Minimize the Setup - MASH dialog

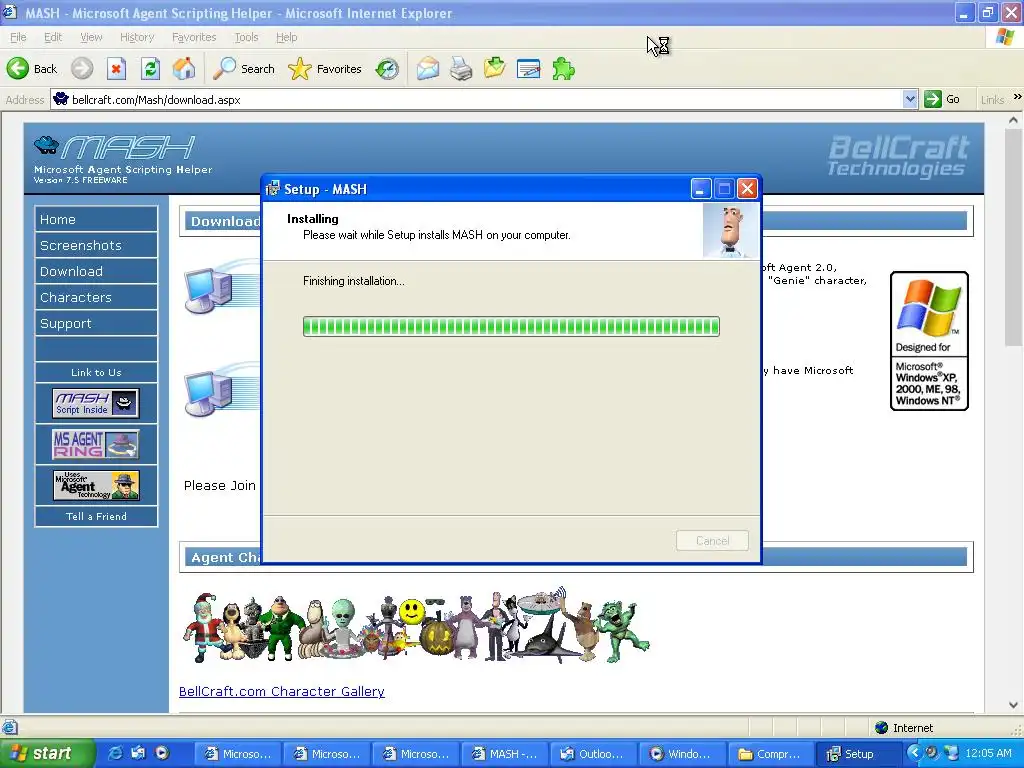point(700,189)
